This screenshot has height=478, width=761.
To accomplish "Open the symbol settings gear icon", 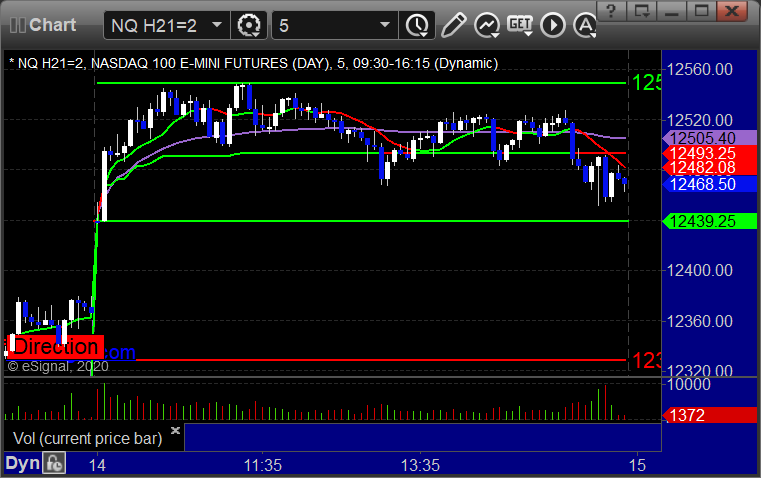I will [248, 25].
